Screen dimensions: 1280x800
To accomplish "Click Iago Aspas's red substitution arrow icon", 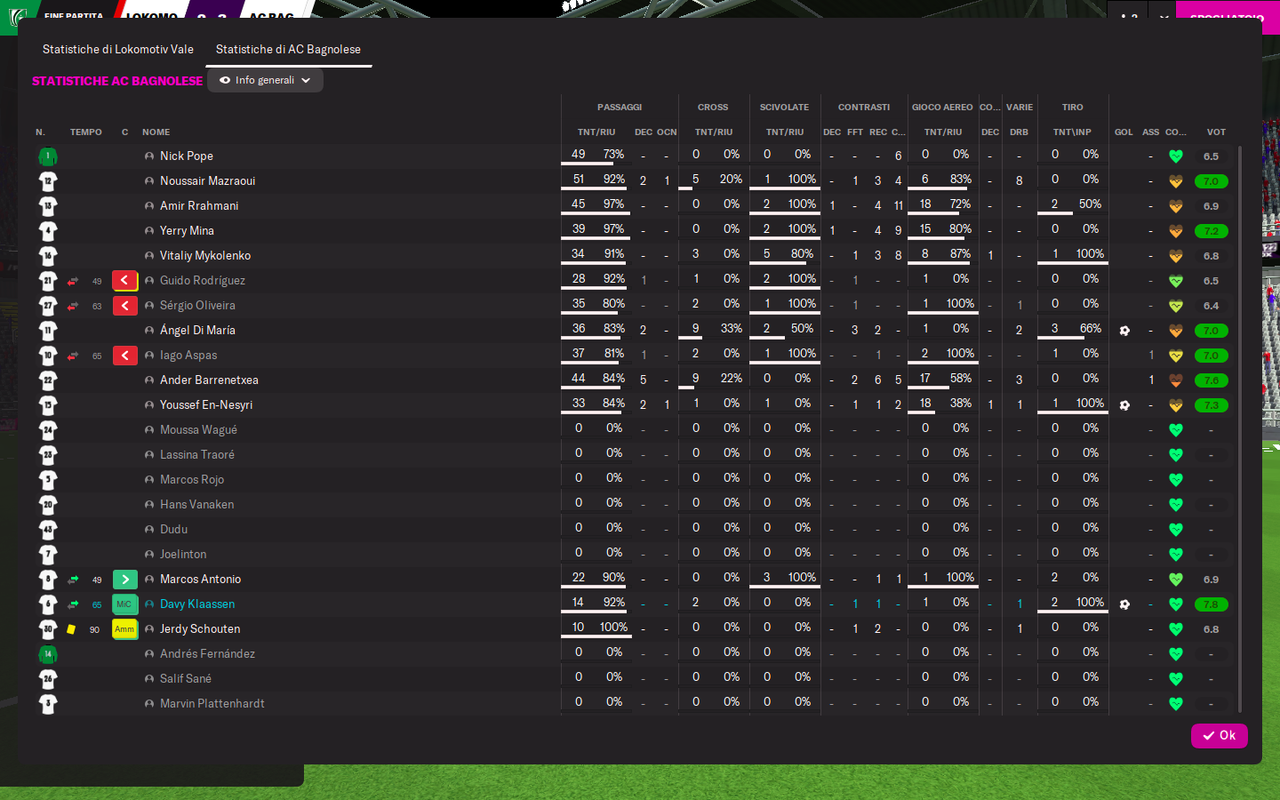I will [73, 355].
